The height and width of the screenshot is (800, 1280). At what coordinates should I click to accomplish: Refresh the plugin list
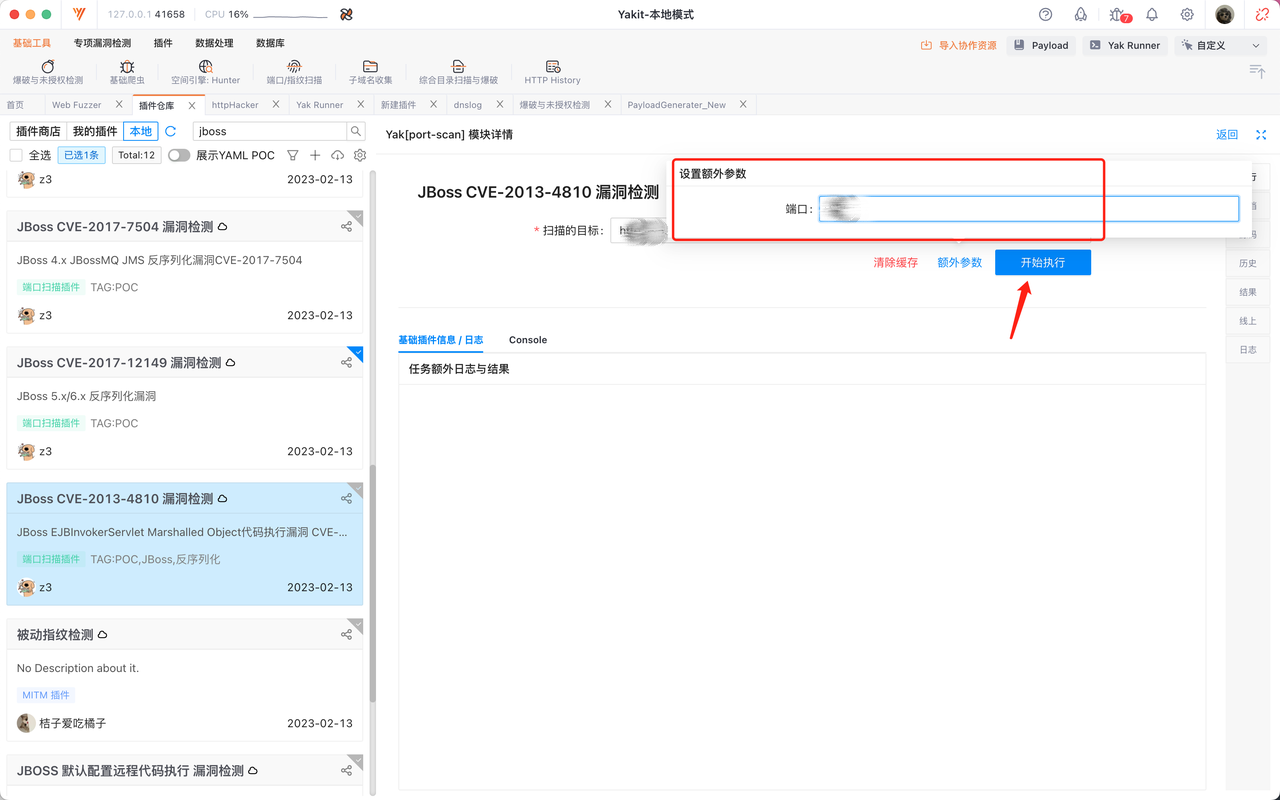click(x=171, y=131)
